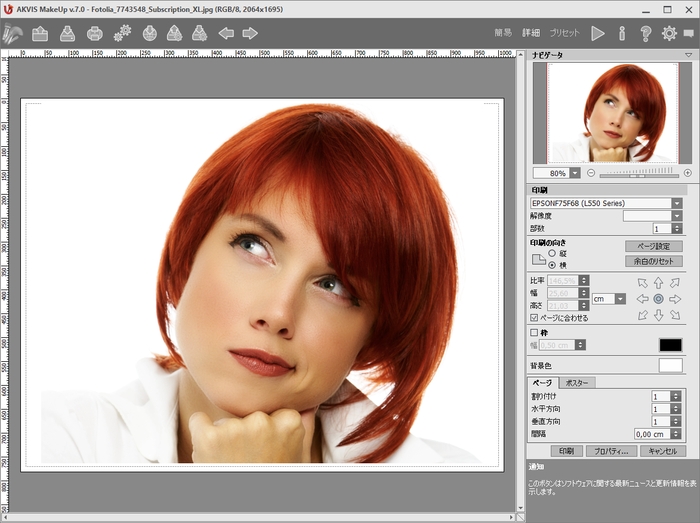Click the vertical canvas scrollbar
Viewport: 700px width, 523px height.
(520, 281)
